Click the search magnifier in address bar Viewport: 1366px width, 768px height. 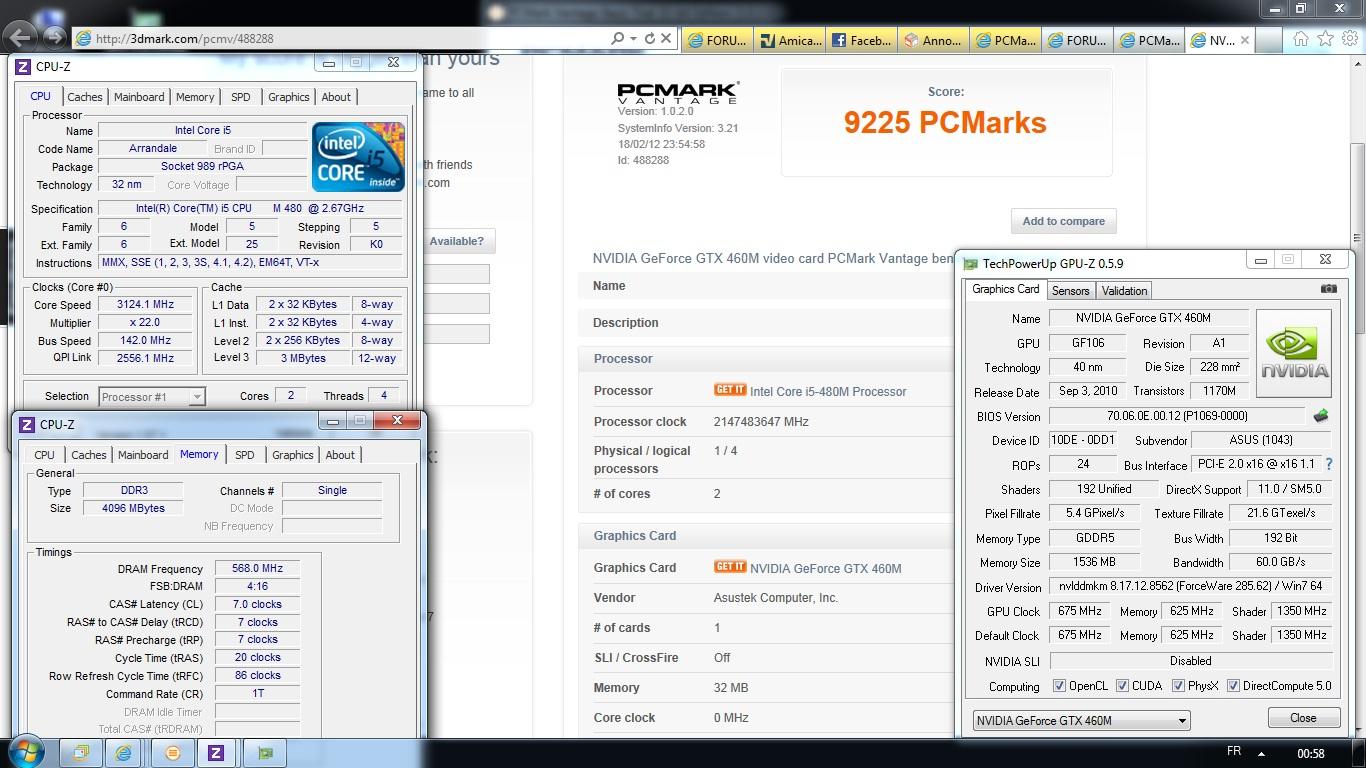[617, 38]
